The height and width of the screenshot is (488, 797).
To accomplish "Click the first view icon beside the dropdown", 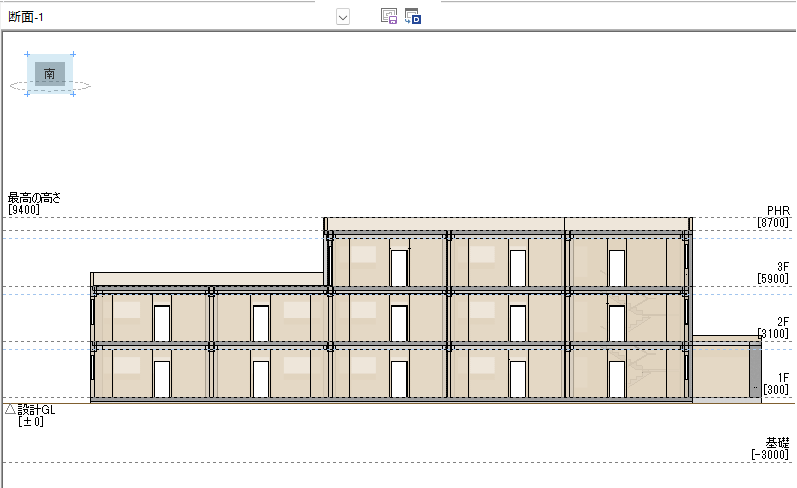I will coord(389,17).
